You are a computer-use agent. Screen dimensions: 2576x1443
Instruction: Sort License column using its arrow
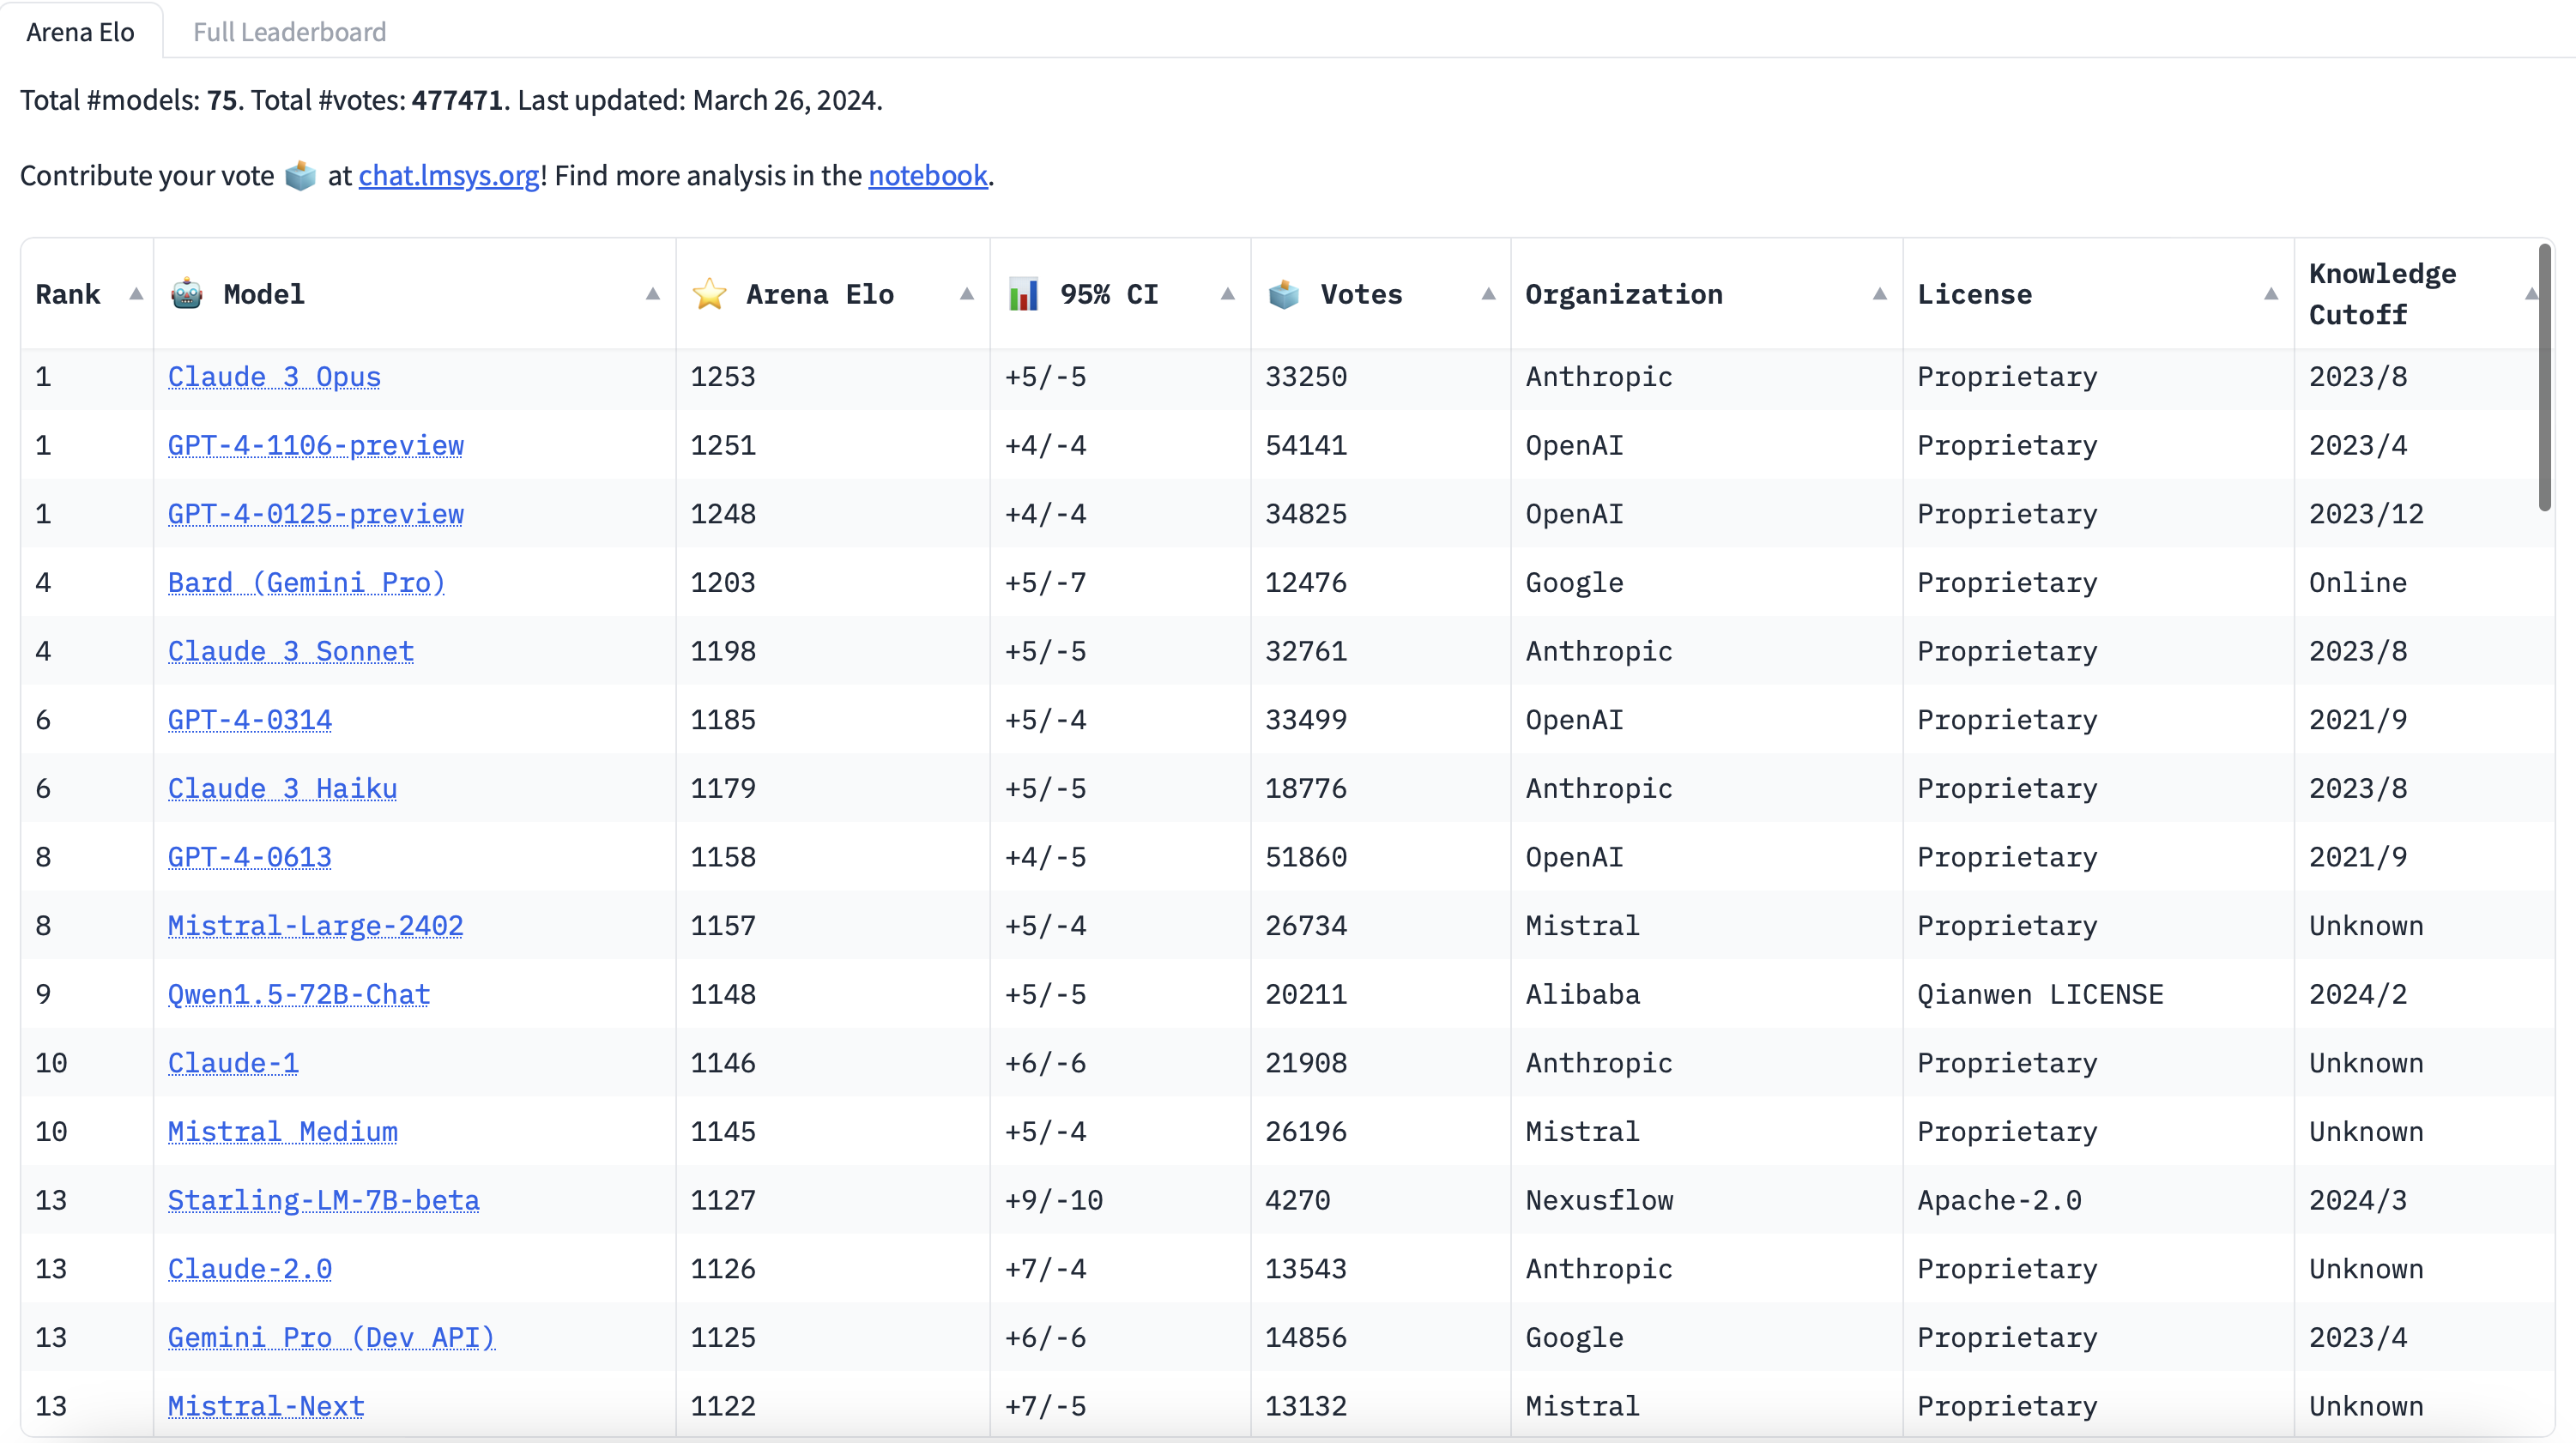pos(2270,294)
